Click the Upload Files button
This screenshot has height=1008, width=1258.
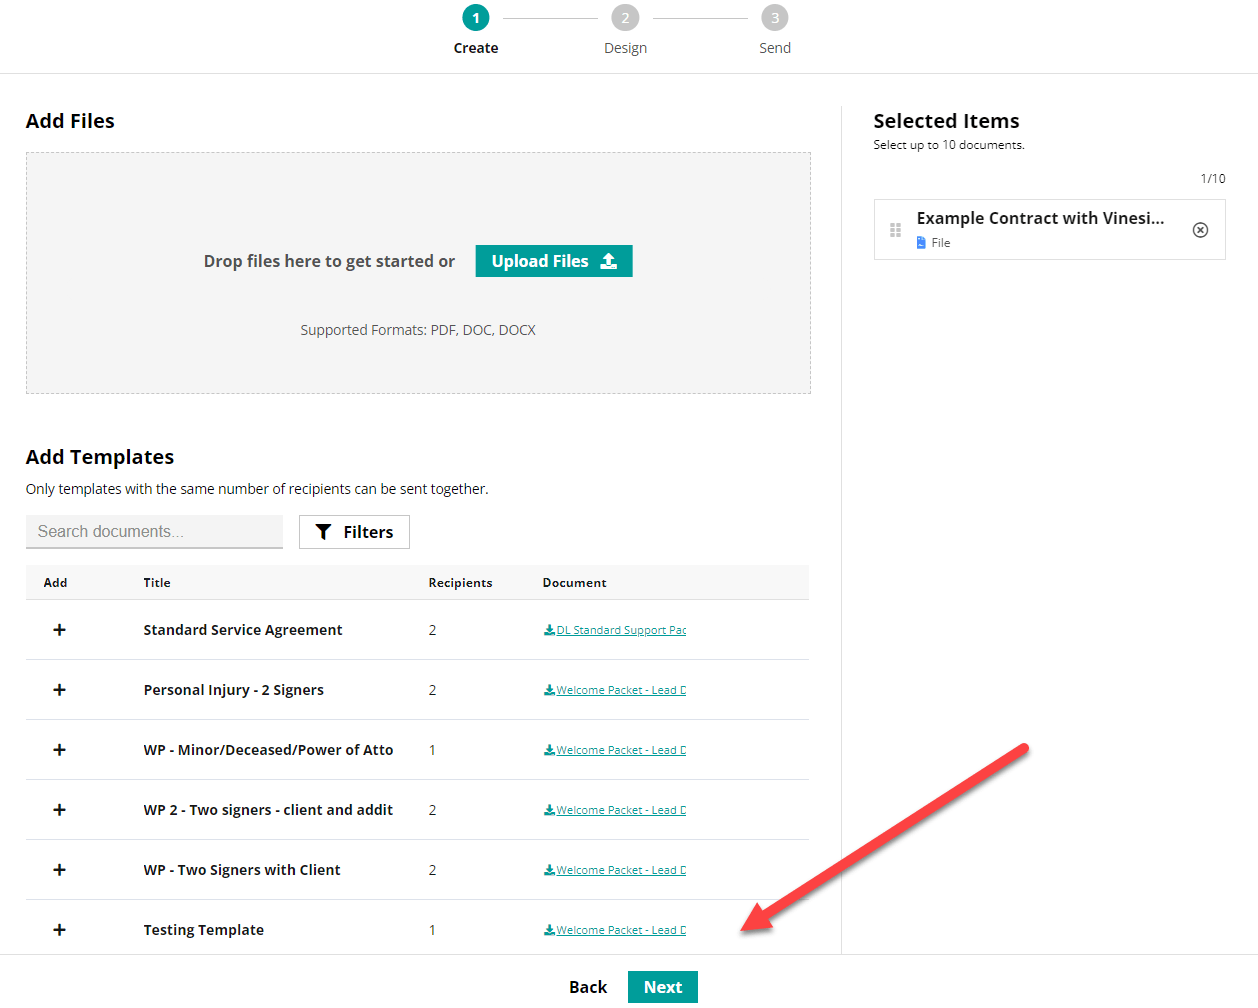(554, 260)
